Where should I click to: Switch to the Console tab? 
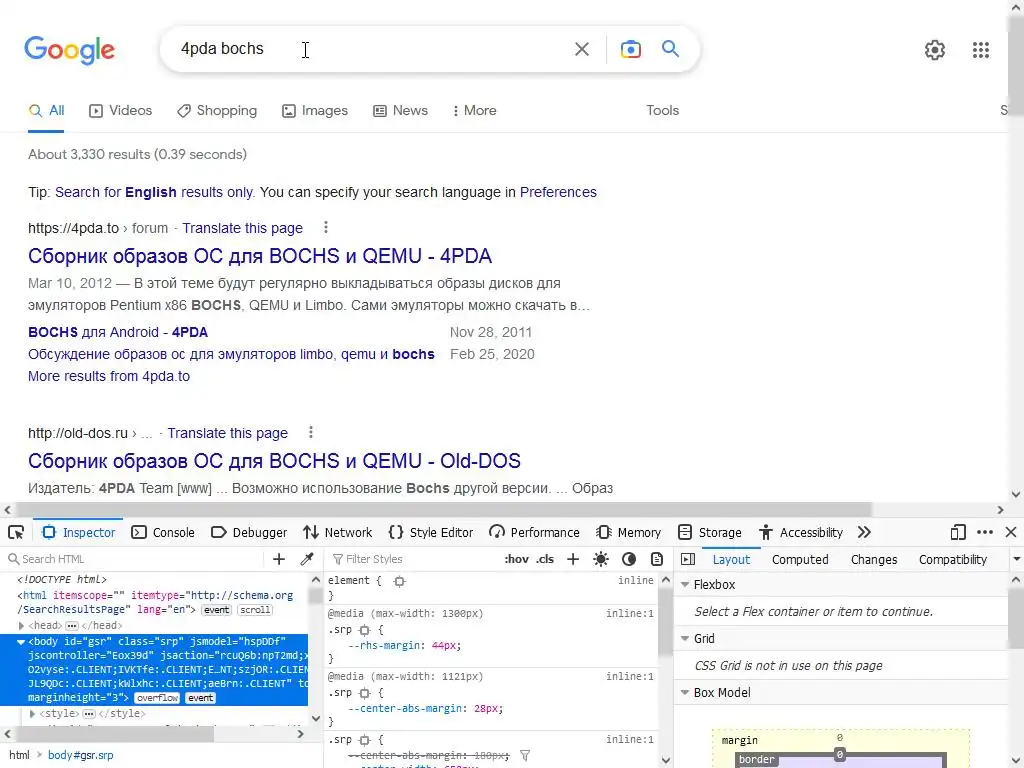coord(163,532)
